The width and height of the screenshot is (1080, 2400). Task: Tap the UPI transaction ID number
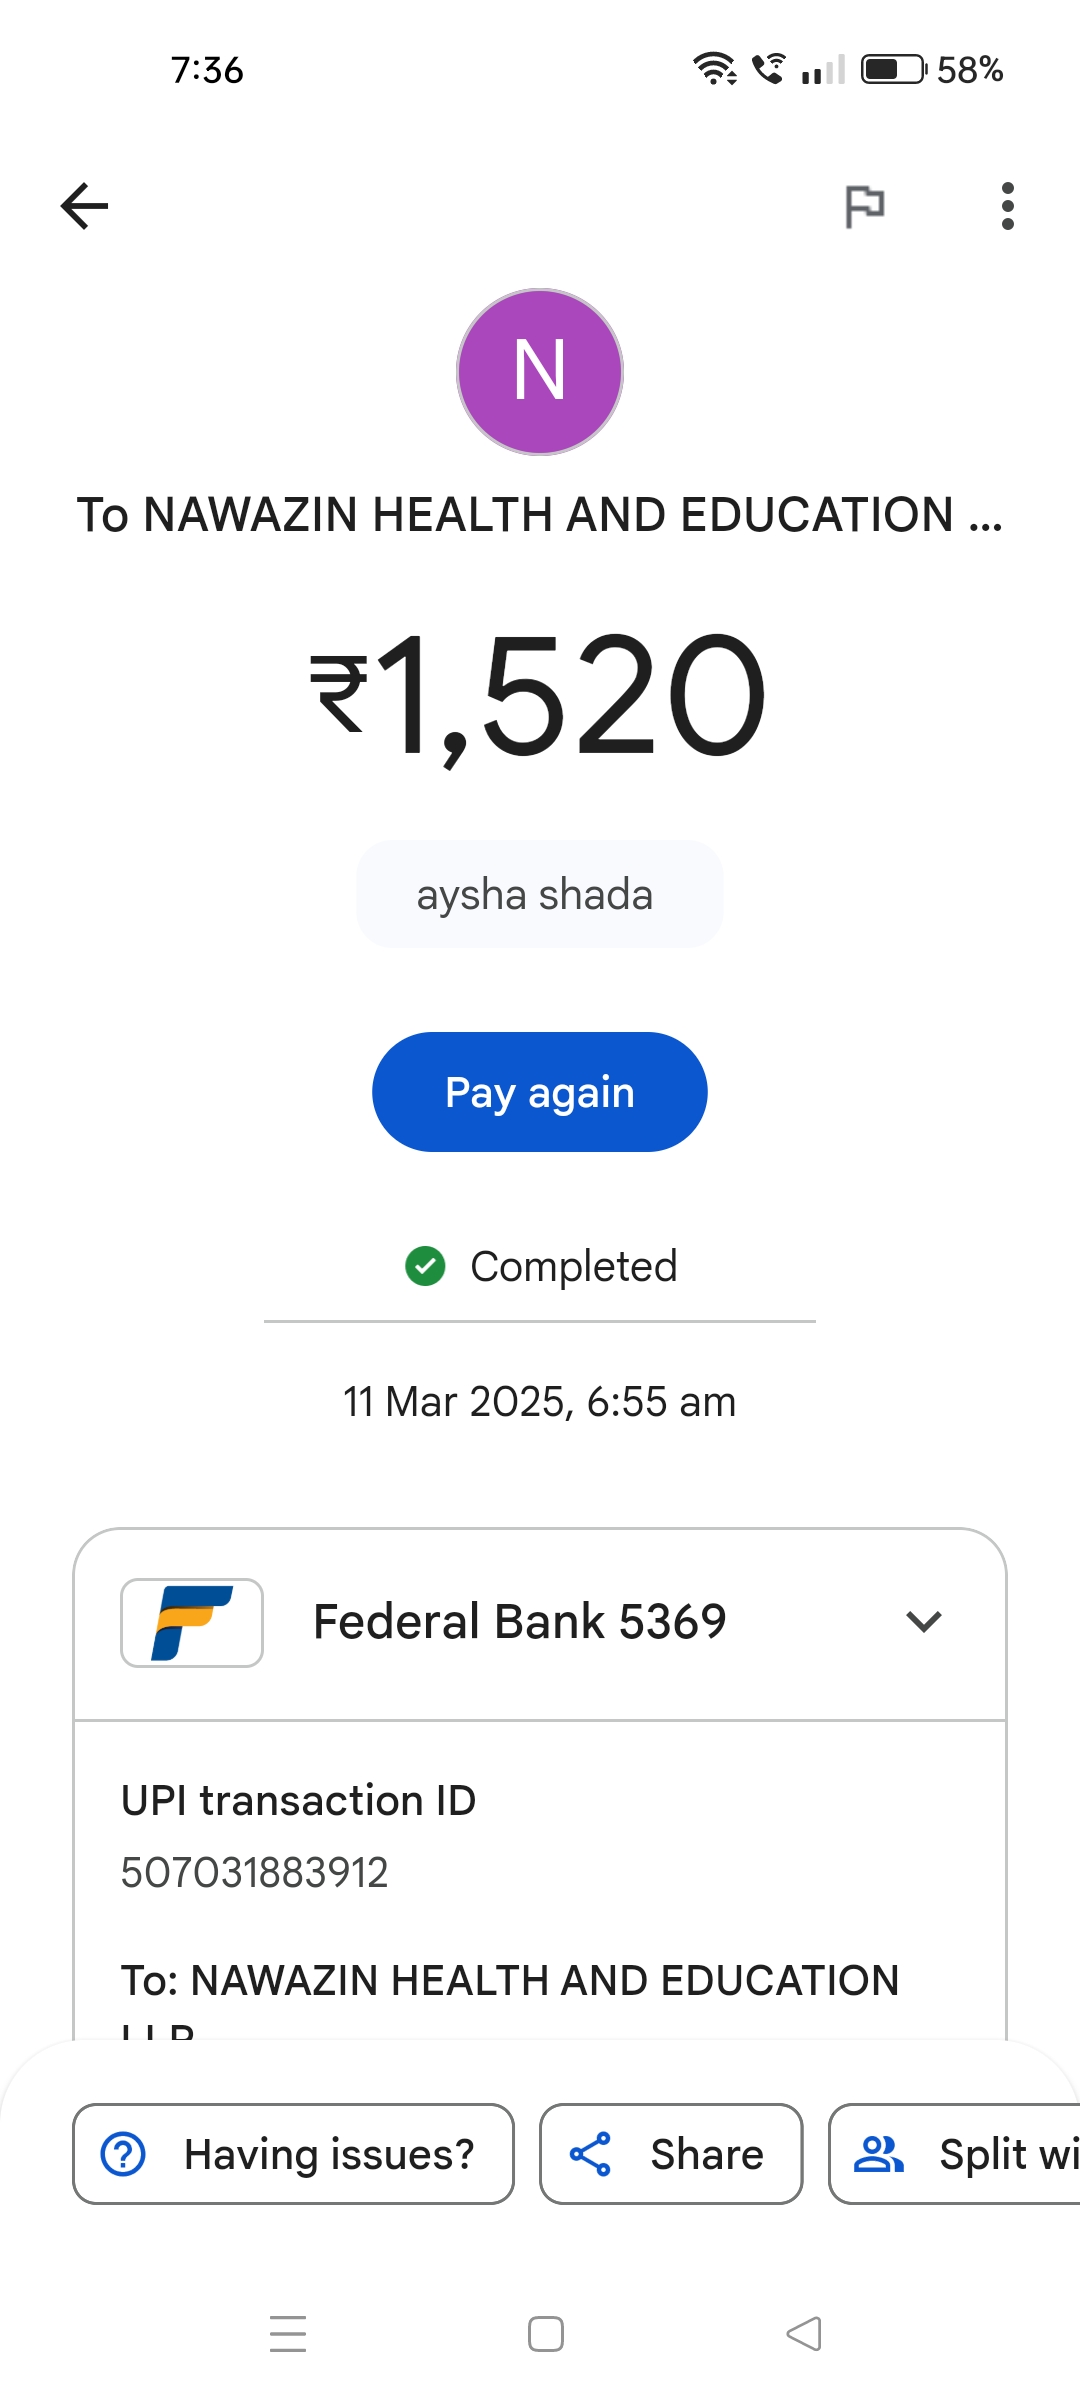(x=254, y=1872)
